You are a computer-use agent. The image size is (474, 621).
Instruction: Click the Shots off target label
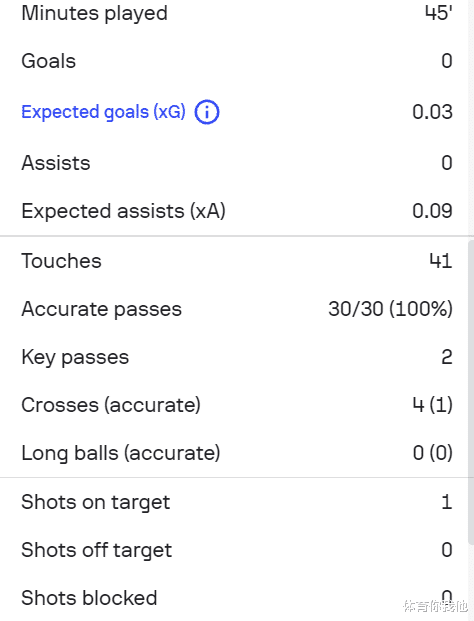tap(97, 550)
